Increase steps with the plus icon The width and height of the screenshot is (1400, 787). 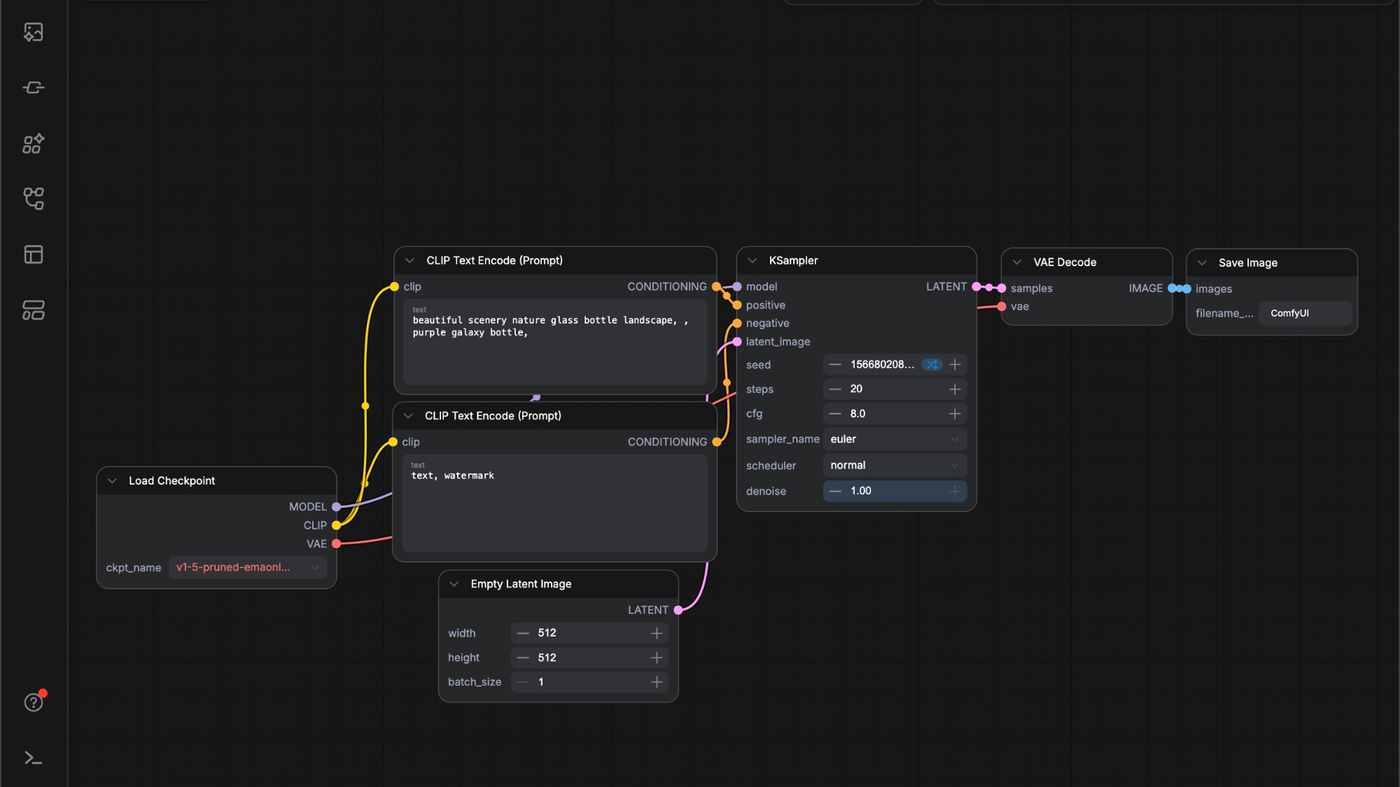(955, 389)
